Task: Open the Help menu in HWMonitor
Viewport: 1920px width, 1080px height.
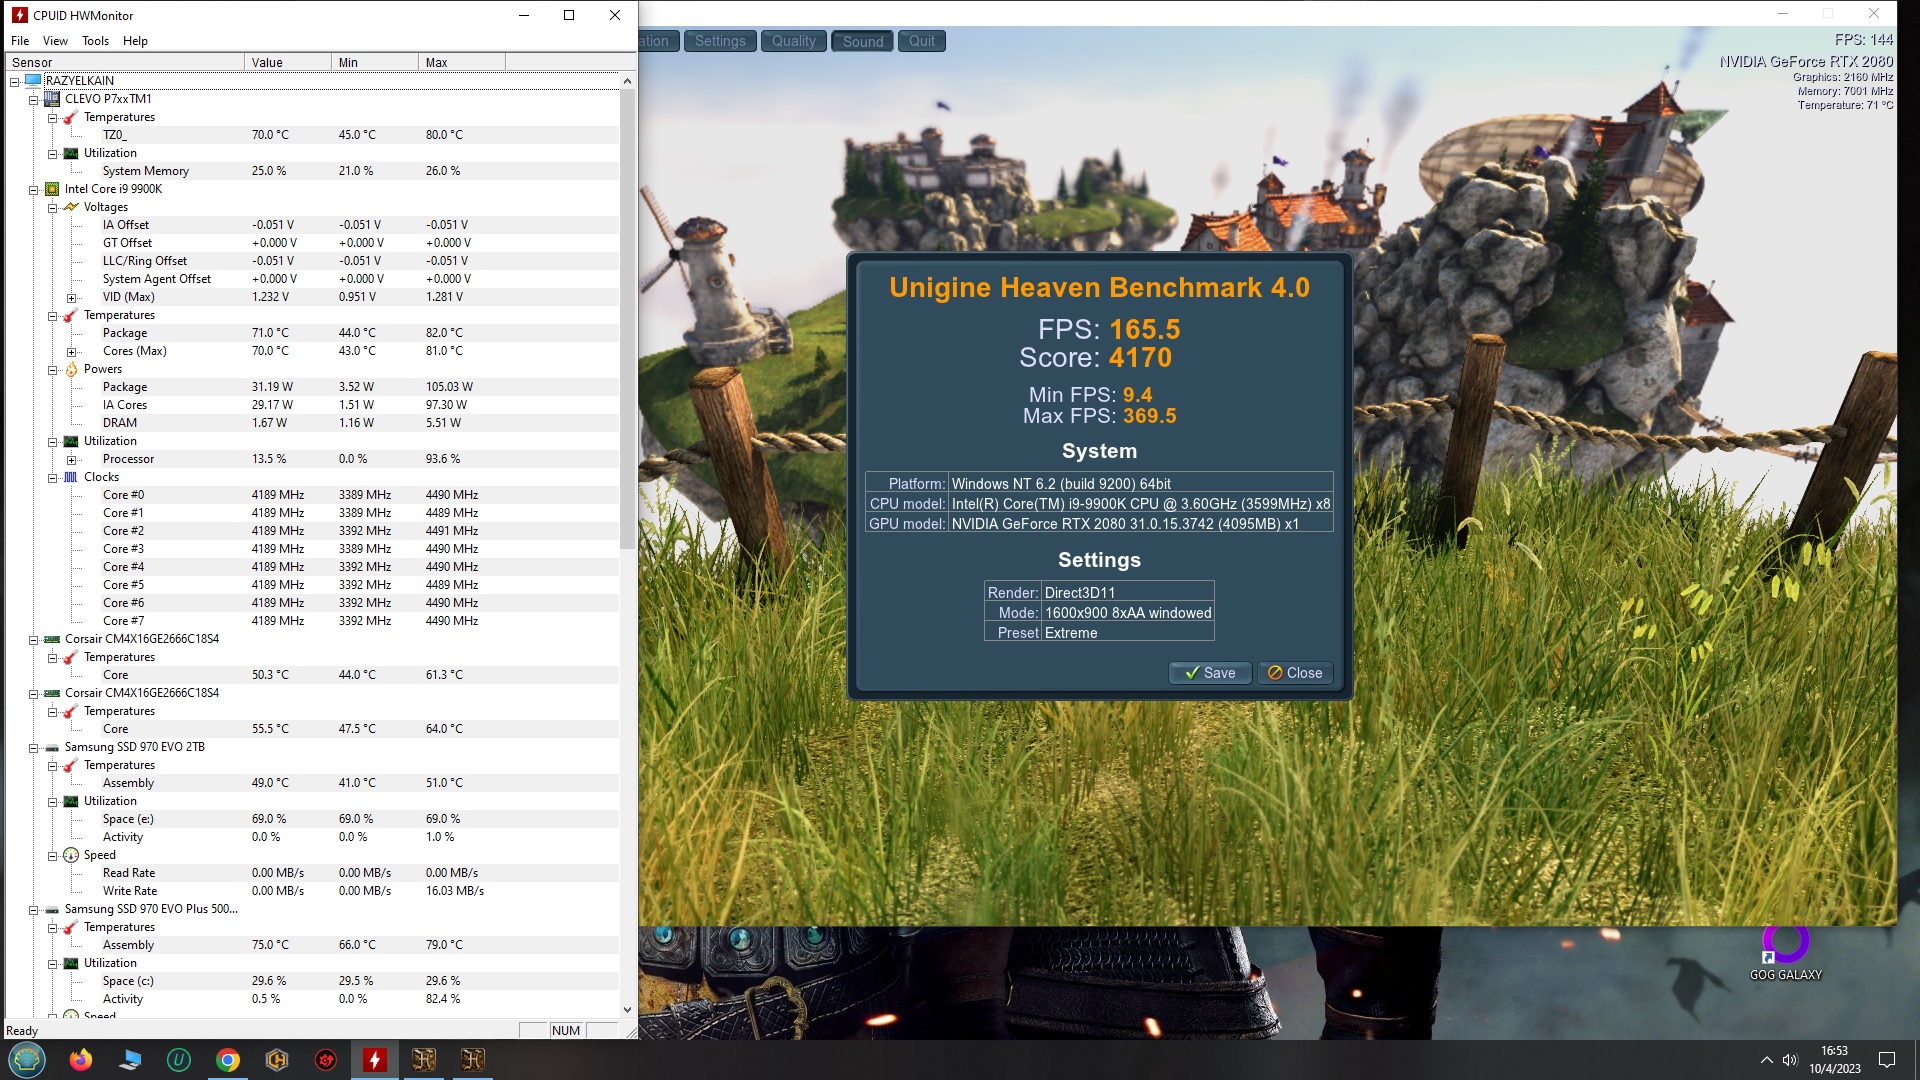Action: point(135,41)
